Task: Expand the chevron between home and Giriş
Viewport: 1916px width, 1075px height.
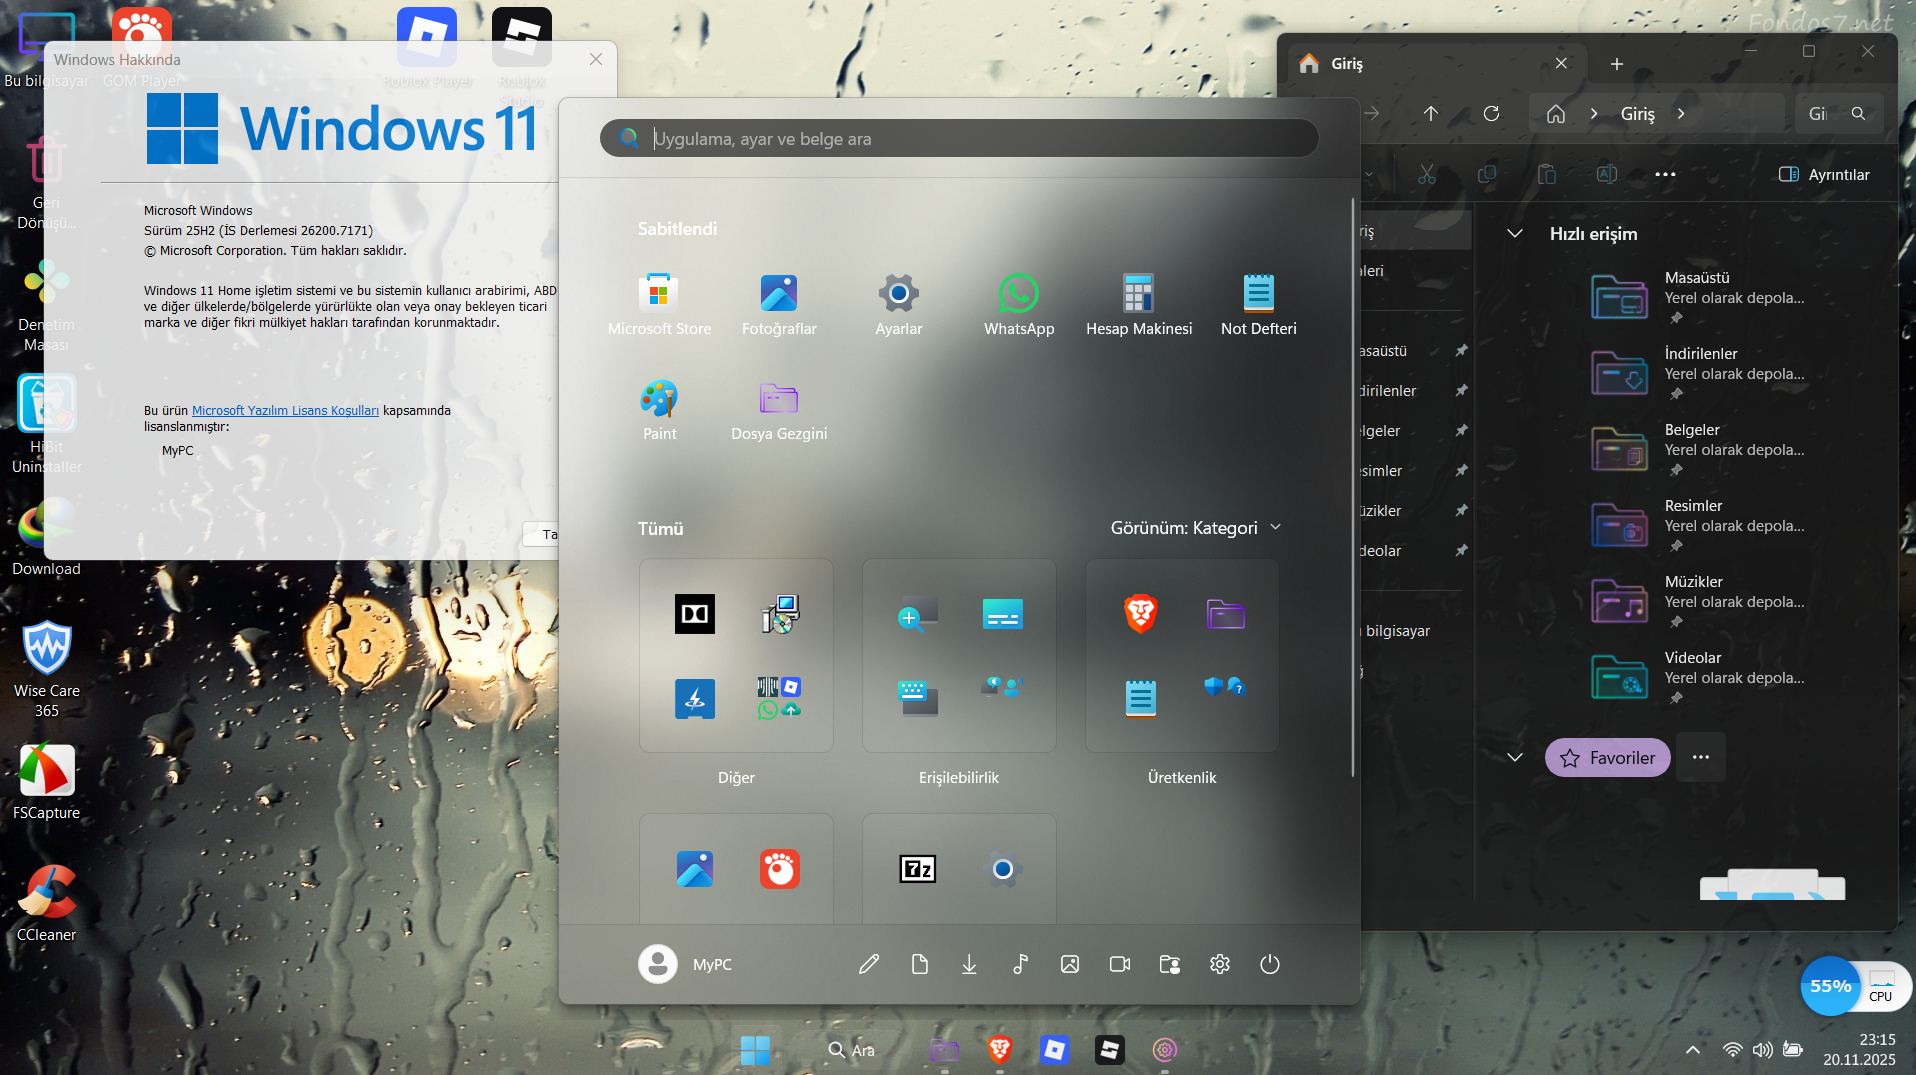Action: (1594, 114)
